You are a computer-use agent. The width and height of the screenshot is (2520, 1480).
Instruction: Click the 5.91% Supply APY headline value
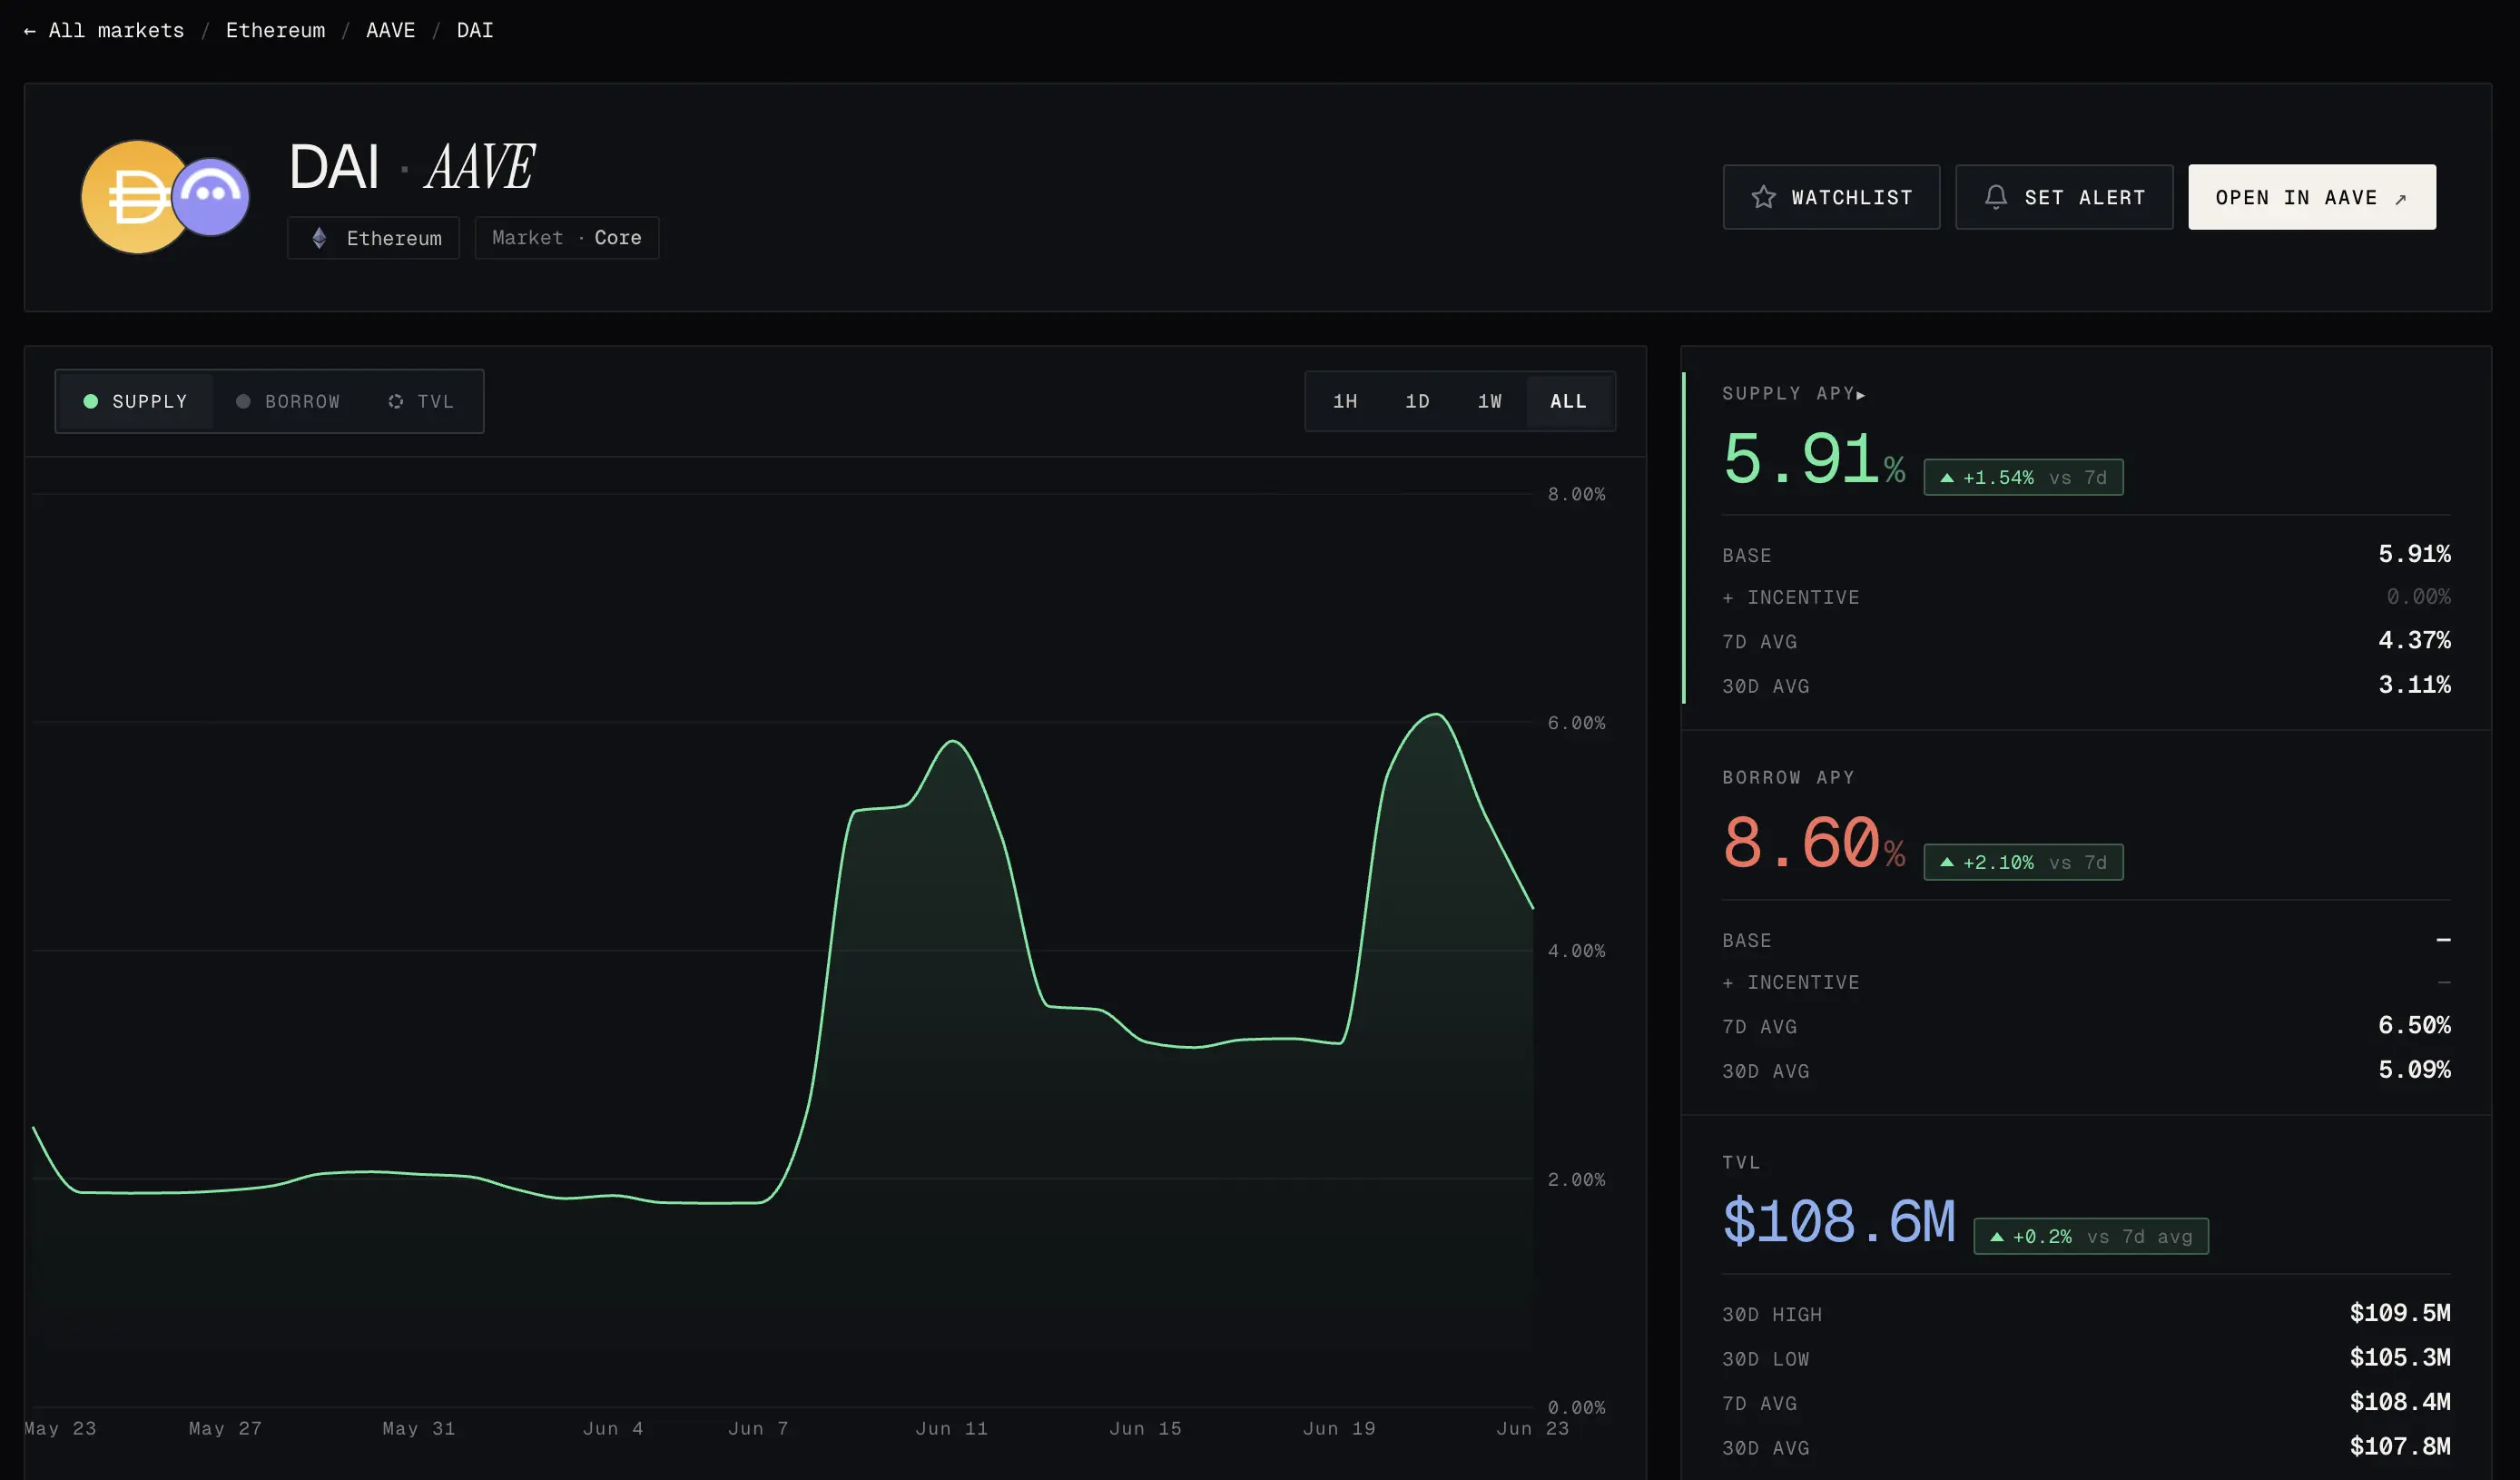point(1813,460)
